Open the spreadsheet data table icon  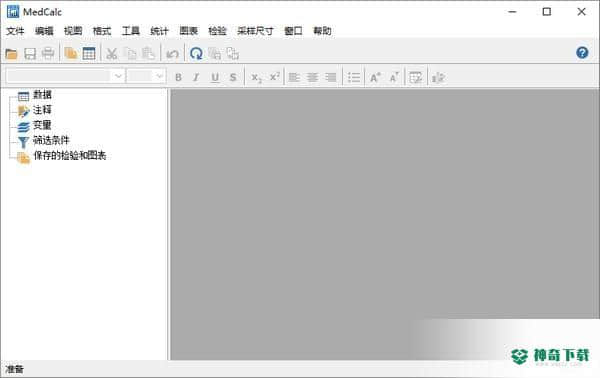tap(89, 54)
